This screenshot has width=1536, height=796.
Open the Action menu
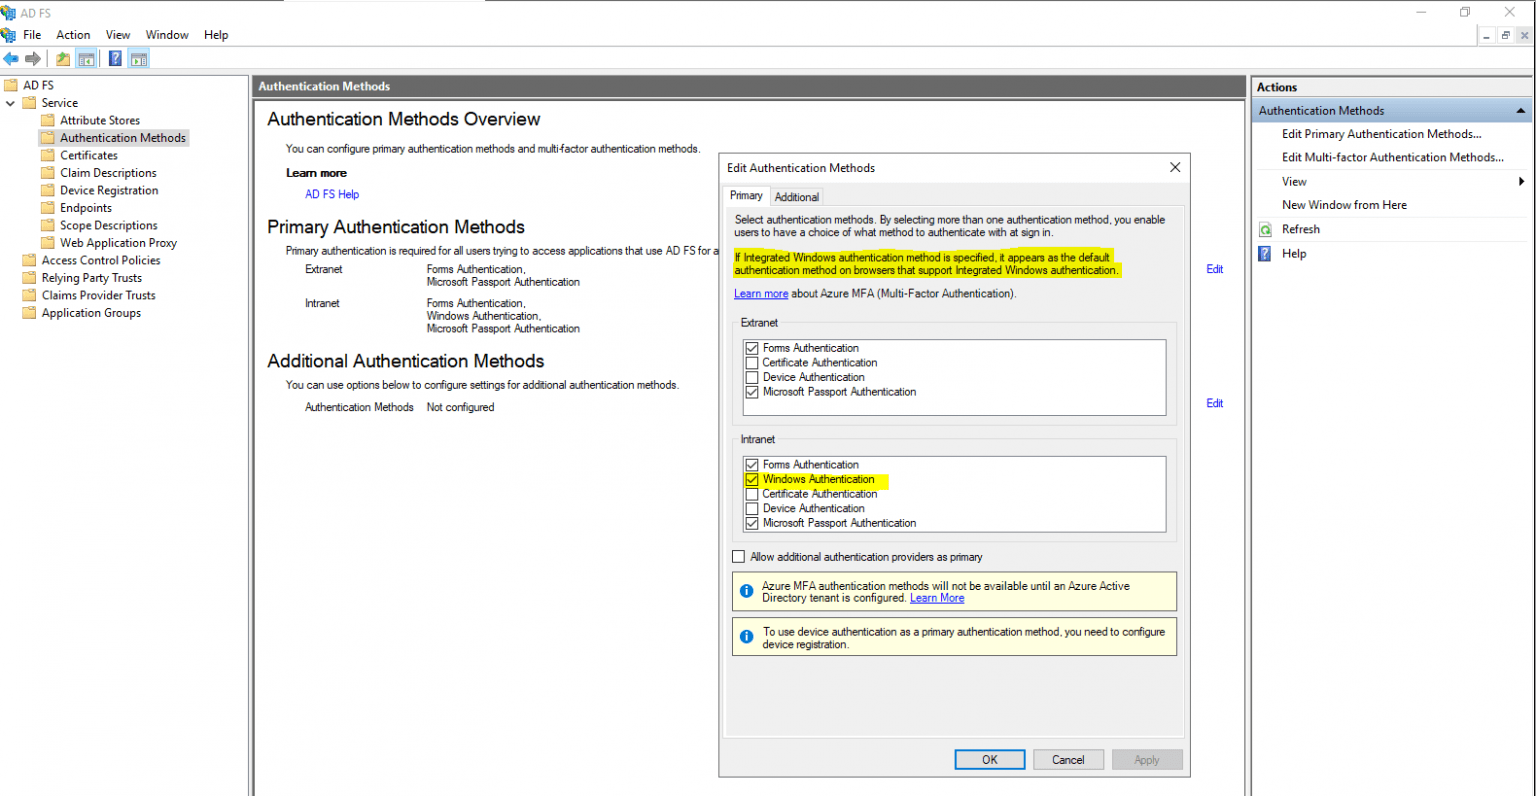[73, 34]
